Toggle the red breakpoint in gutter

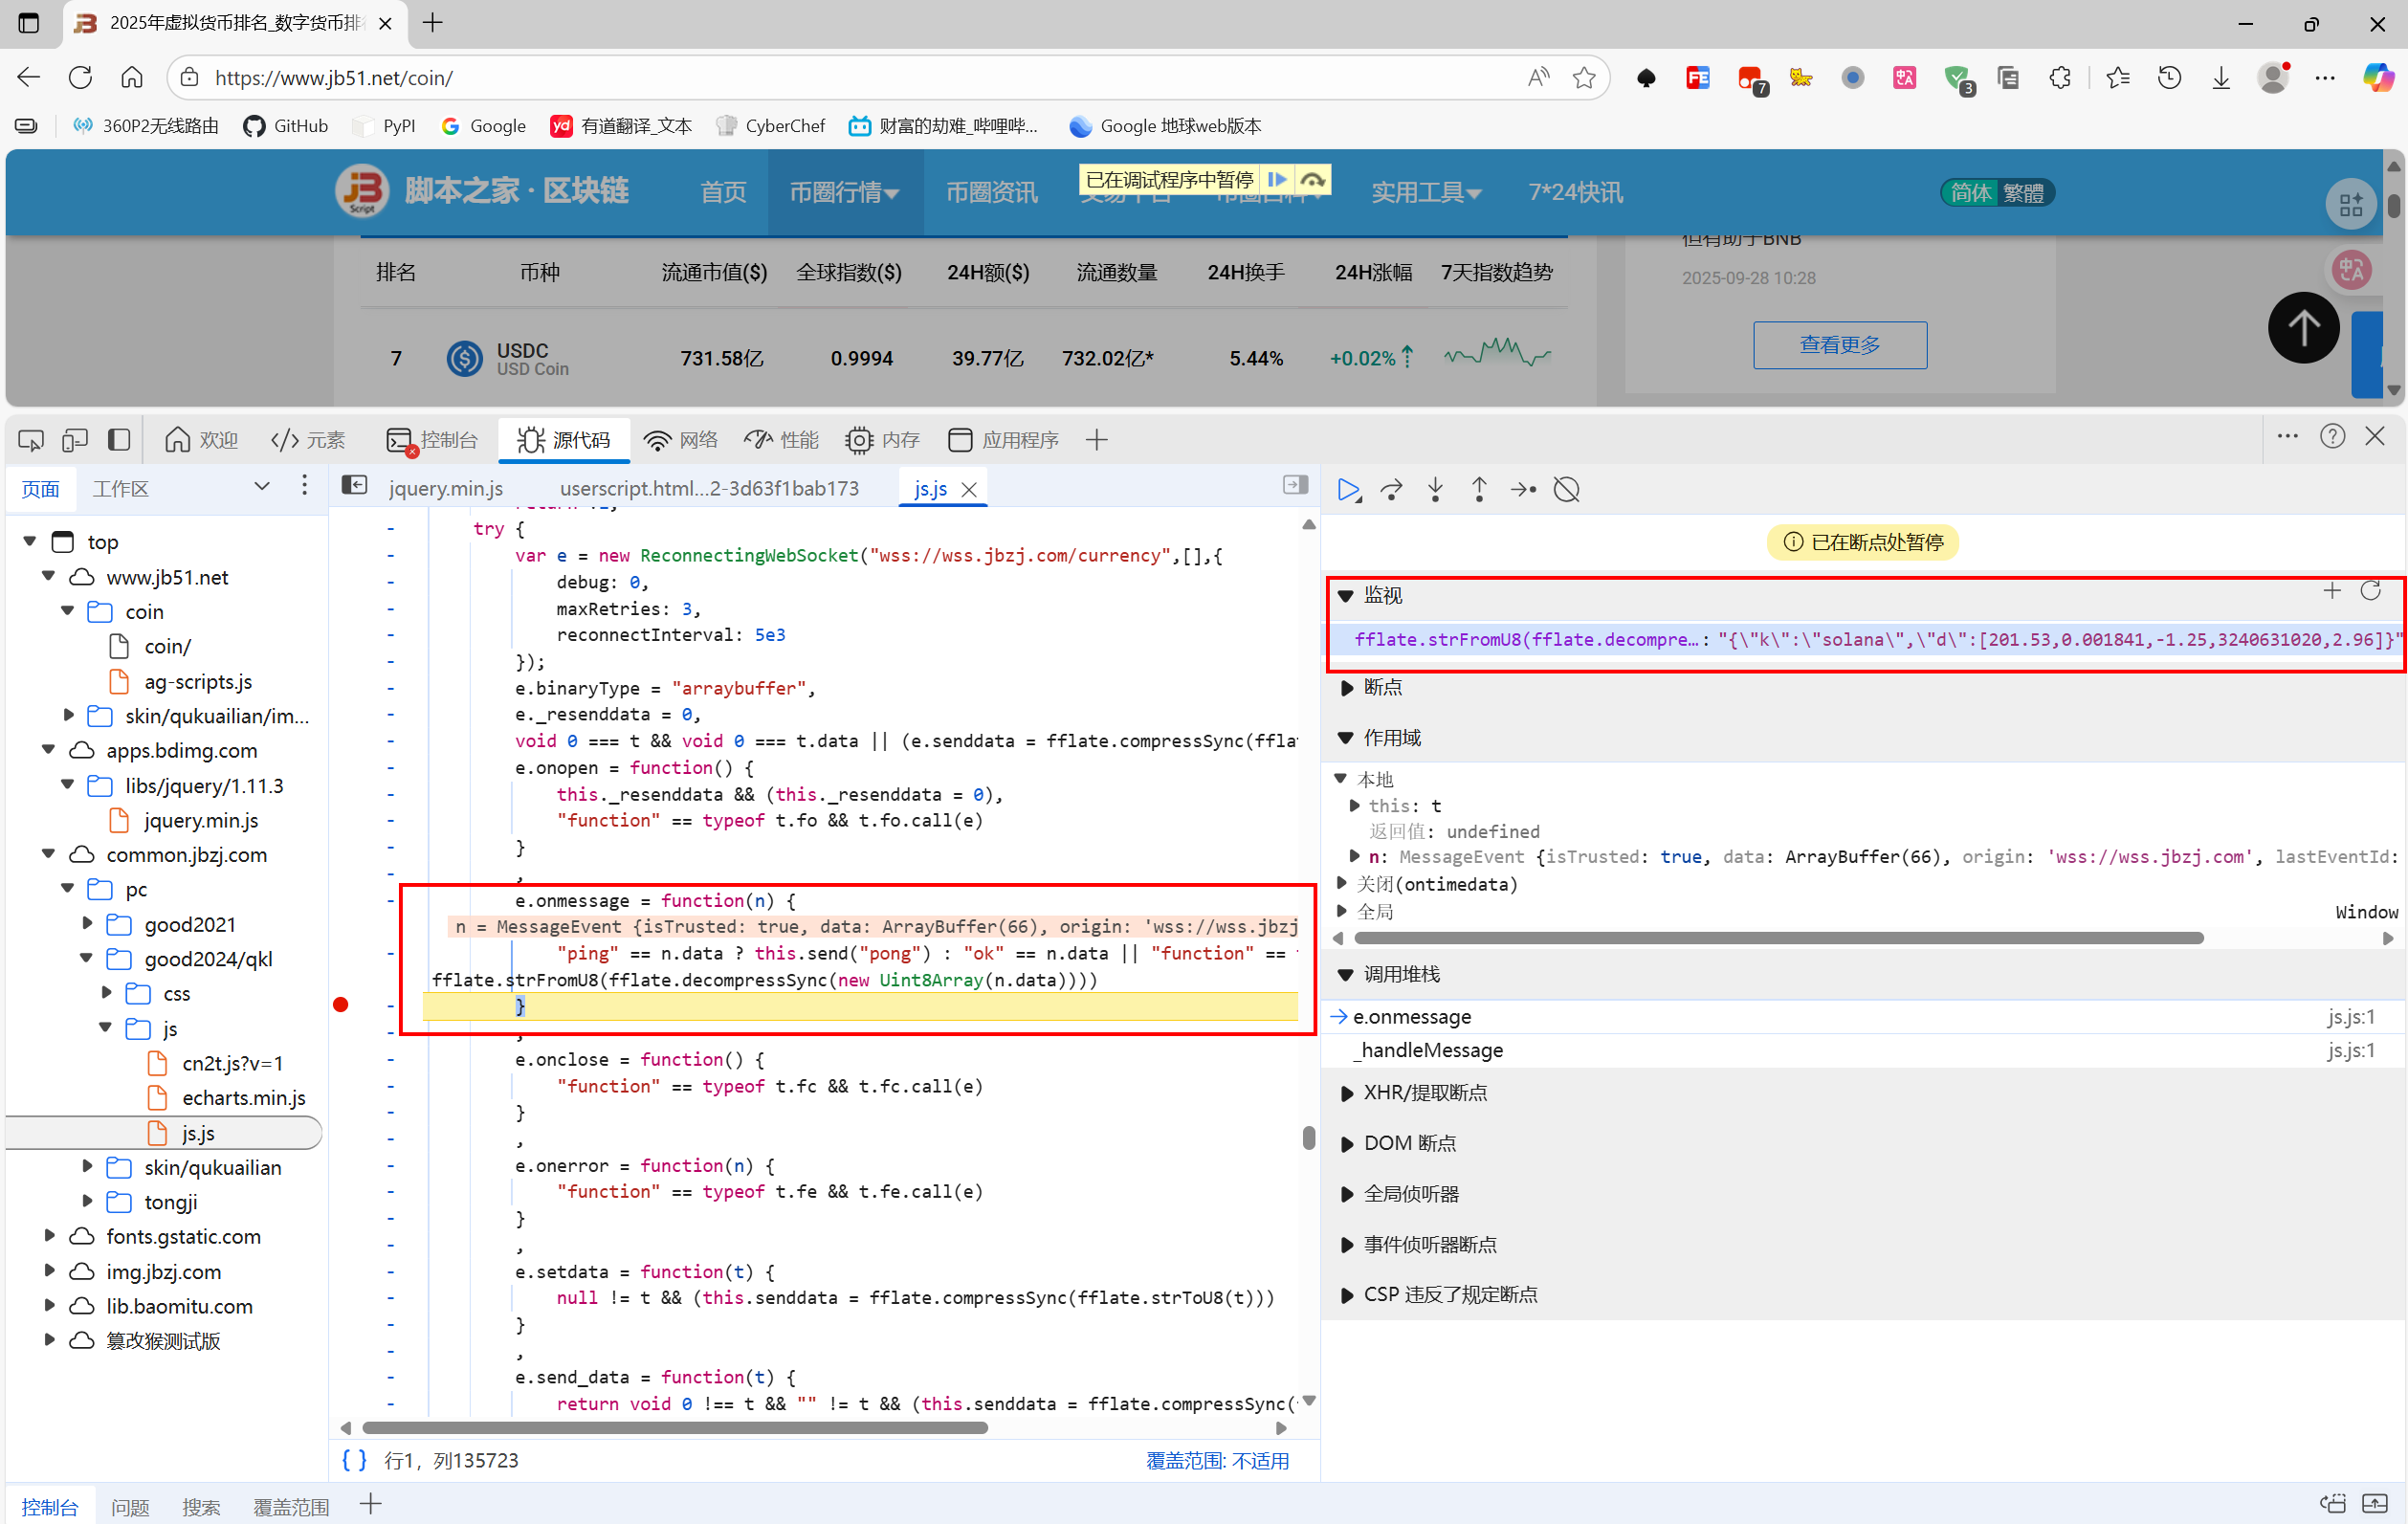click(x=341, y=1005)
